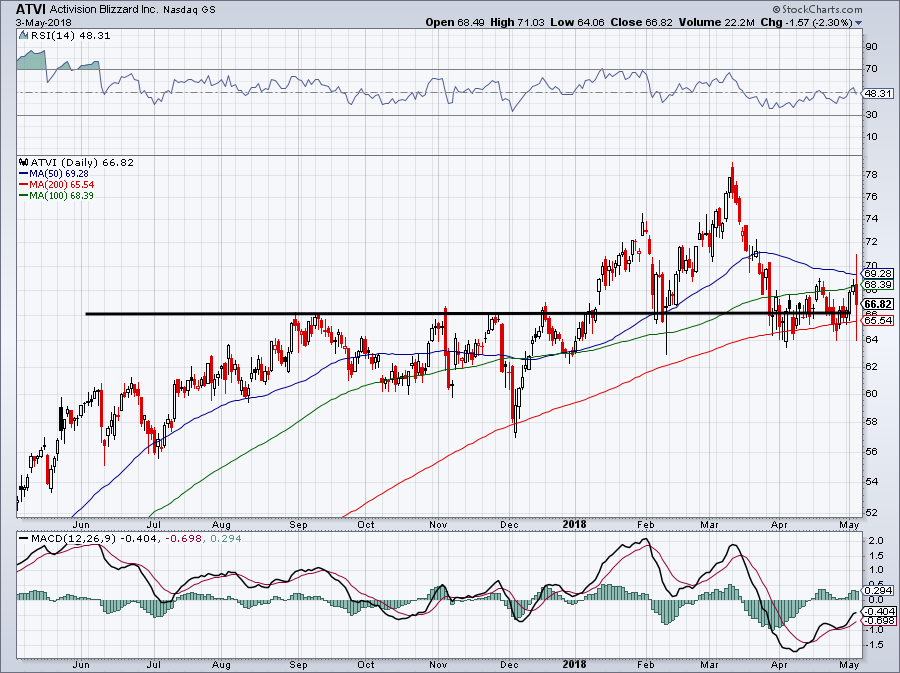The height and width of the screenshot is (673, 900).
Task: Click the -0.698 value in MACD legend
Action: (x=185, y=538)
